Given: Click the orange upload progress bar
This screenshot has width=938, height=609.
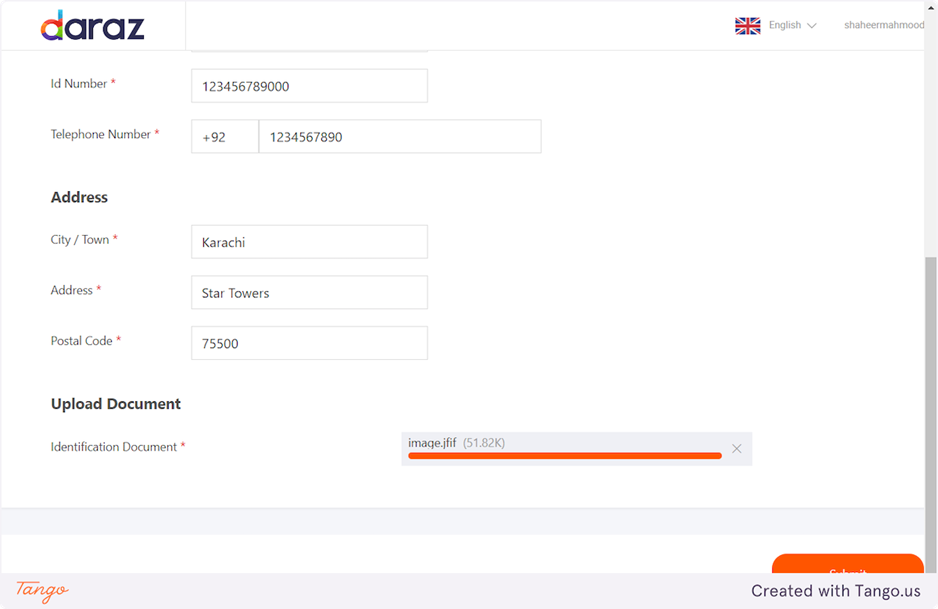Looking at the screenshot, I should click(x=564, y=456).
